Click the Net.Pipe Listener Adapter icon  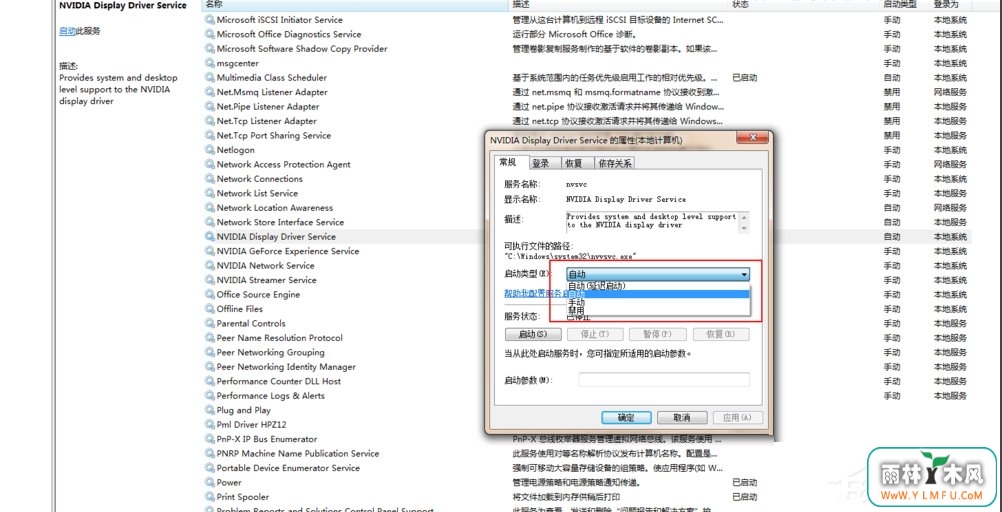coord(210,107)
